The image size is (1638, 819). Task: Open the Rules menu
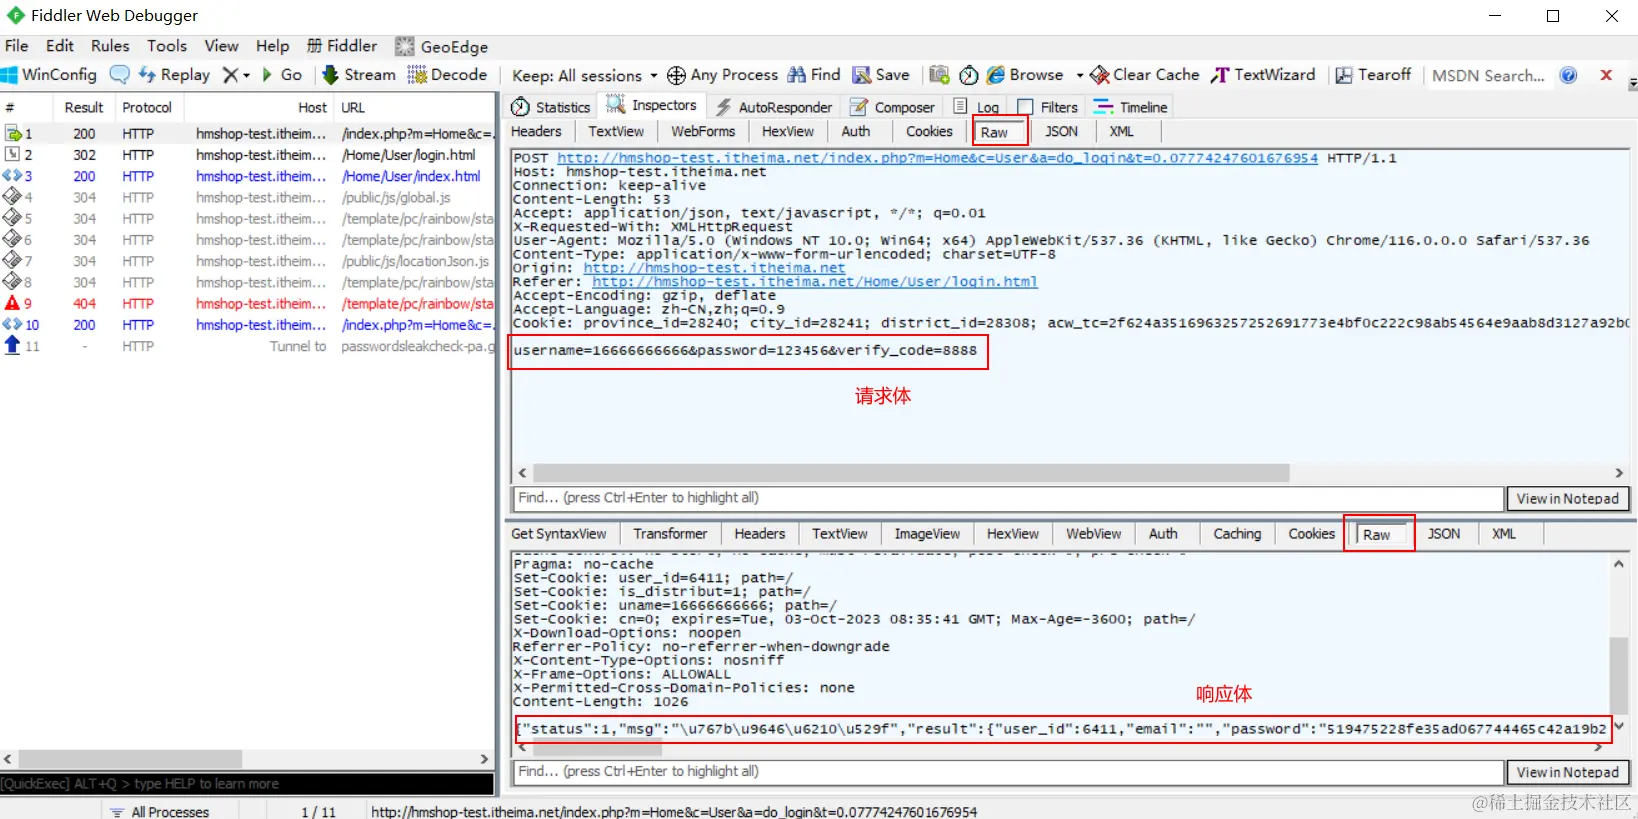(x=110, y=46)
